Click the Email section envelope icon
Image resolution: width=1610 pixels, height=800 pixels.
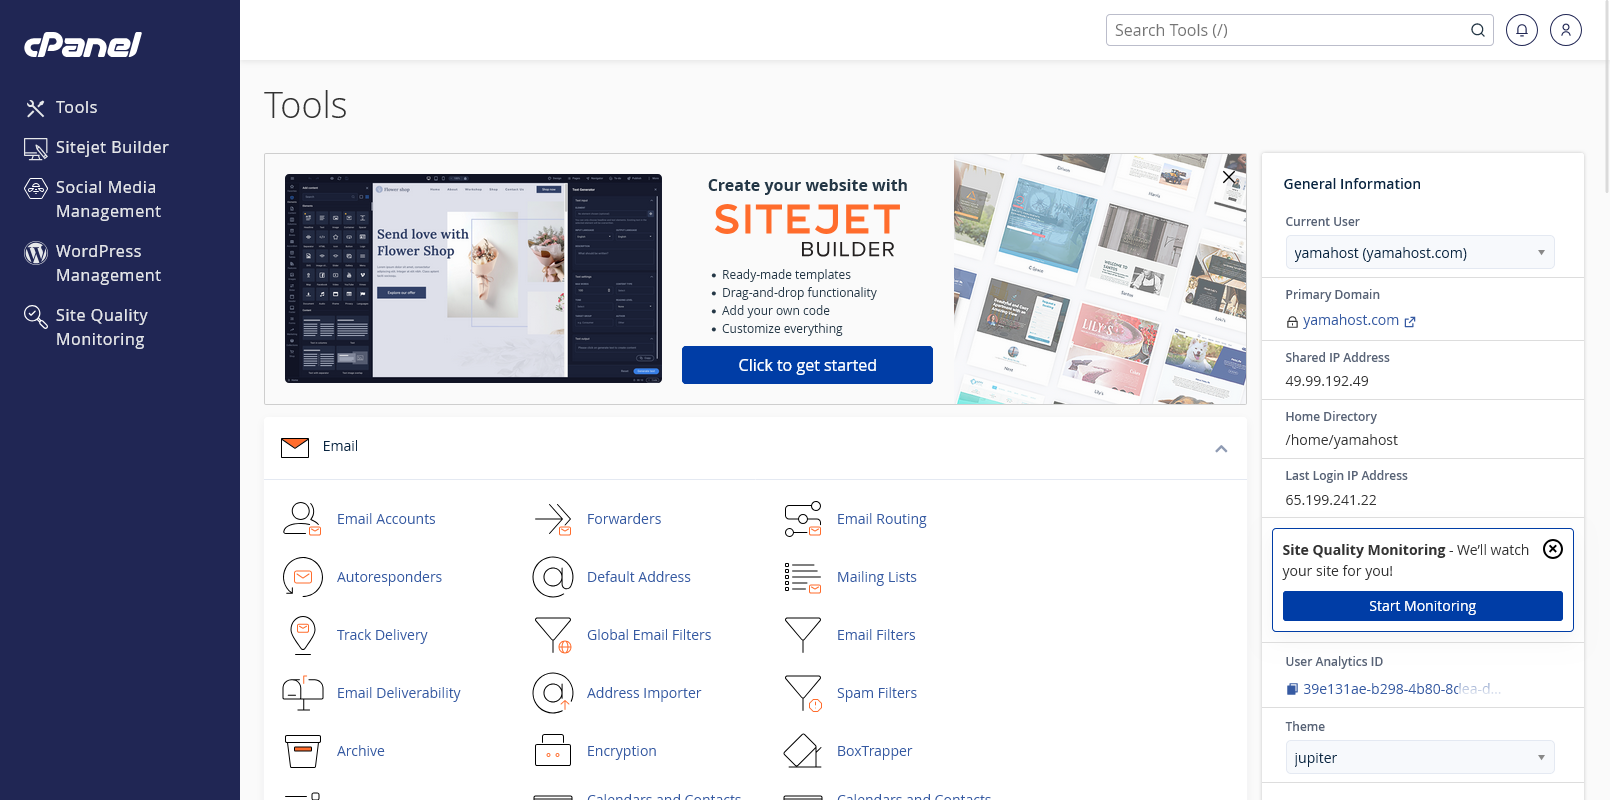pos(295,447)
